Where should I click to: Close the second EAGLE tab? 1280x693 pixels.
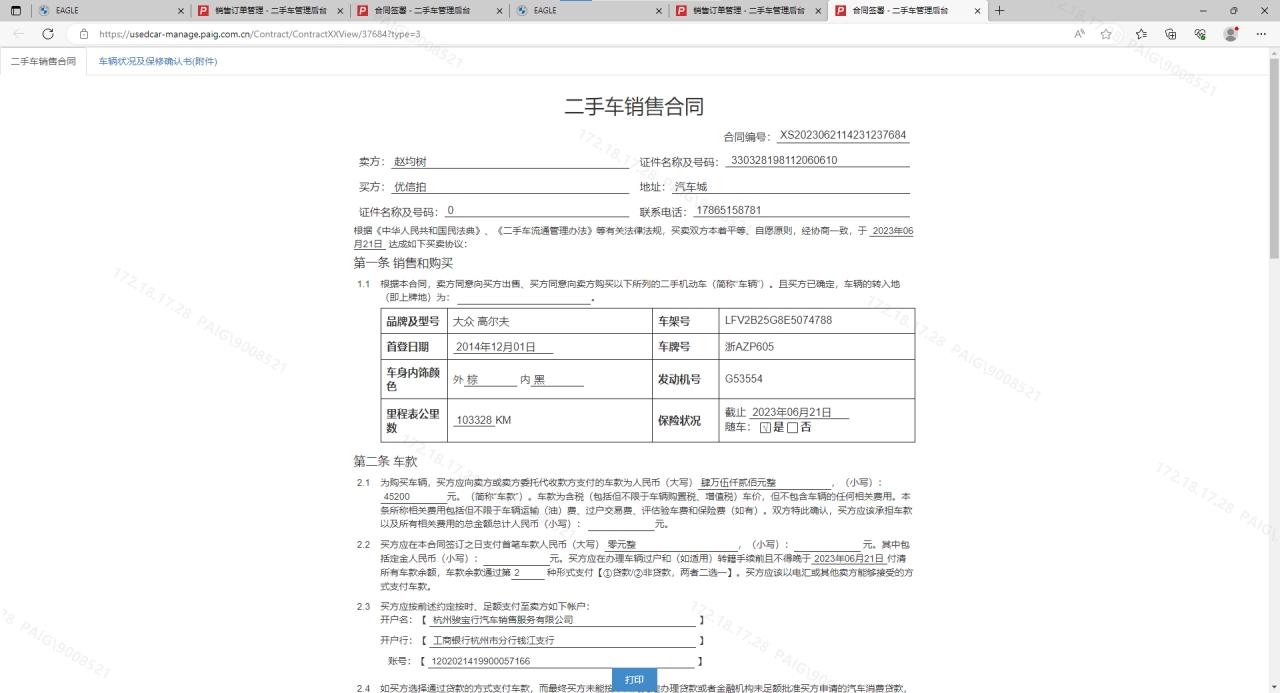point(660,10)
